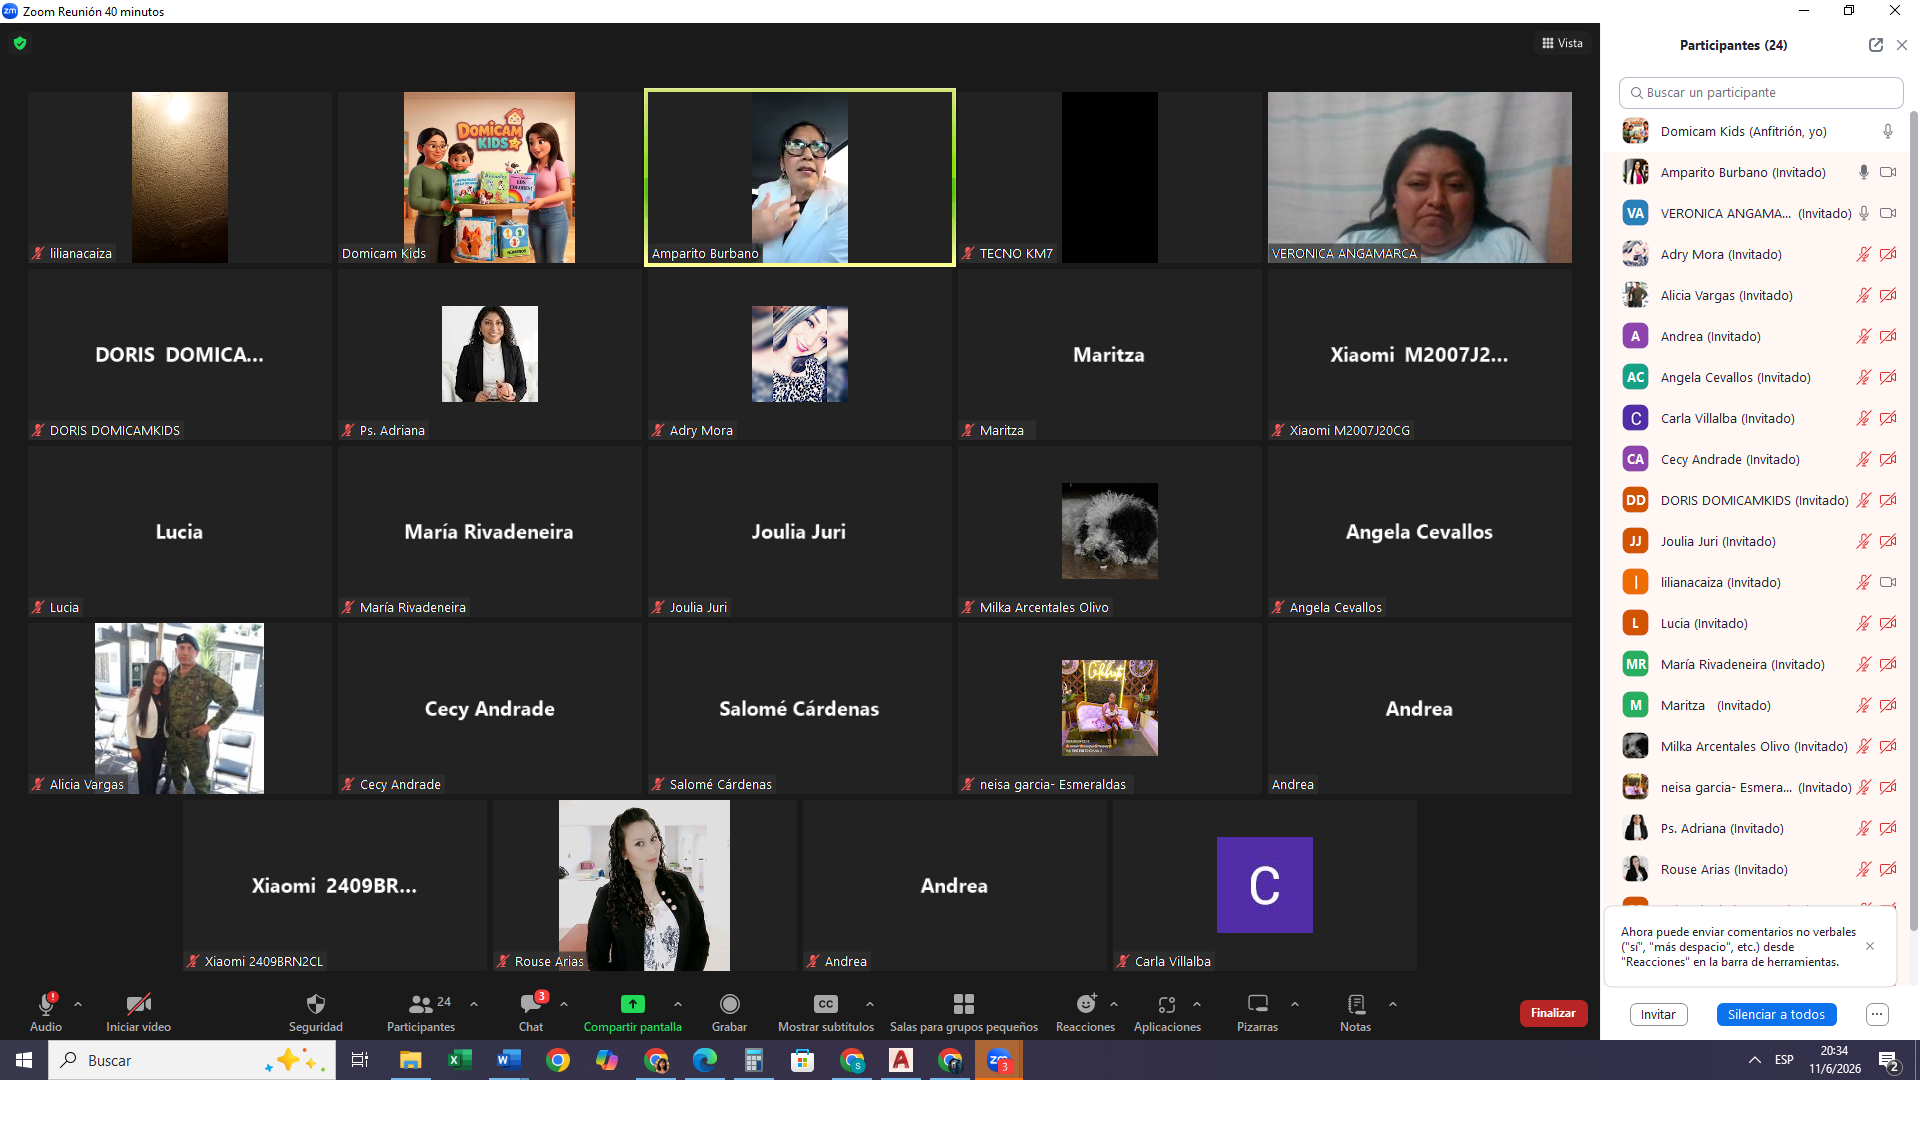Screen dimensions: 1920x1139
Task: Expand Compartir pantalla options arrow
Action: [x=678, y=1004]
